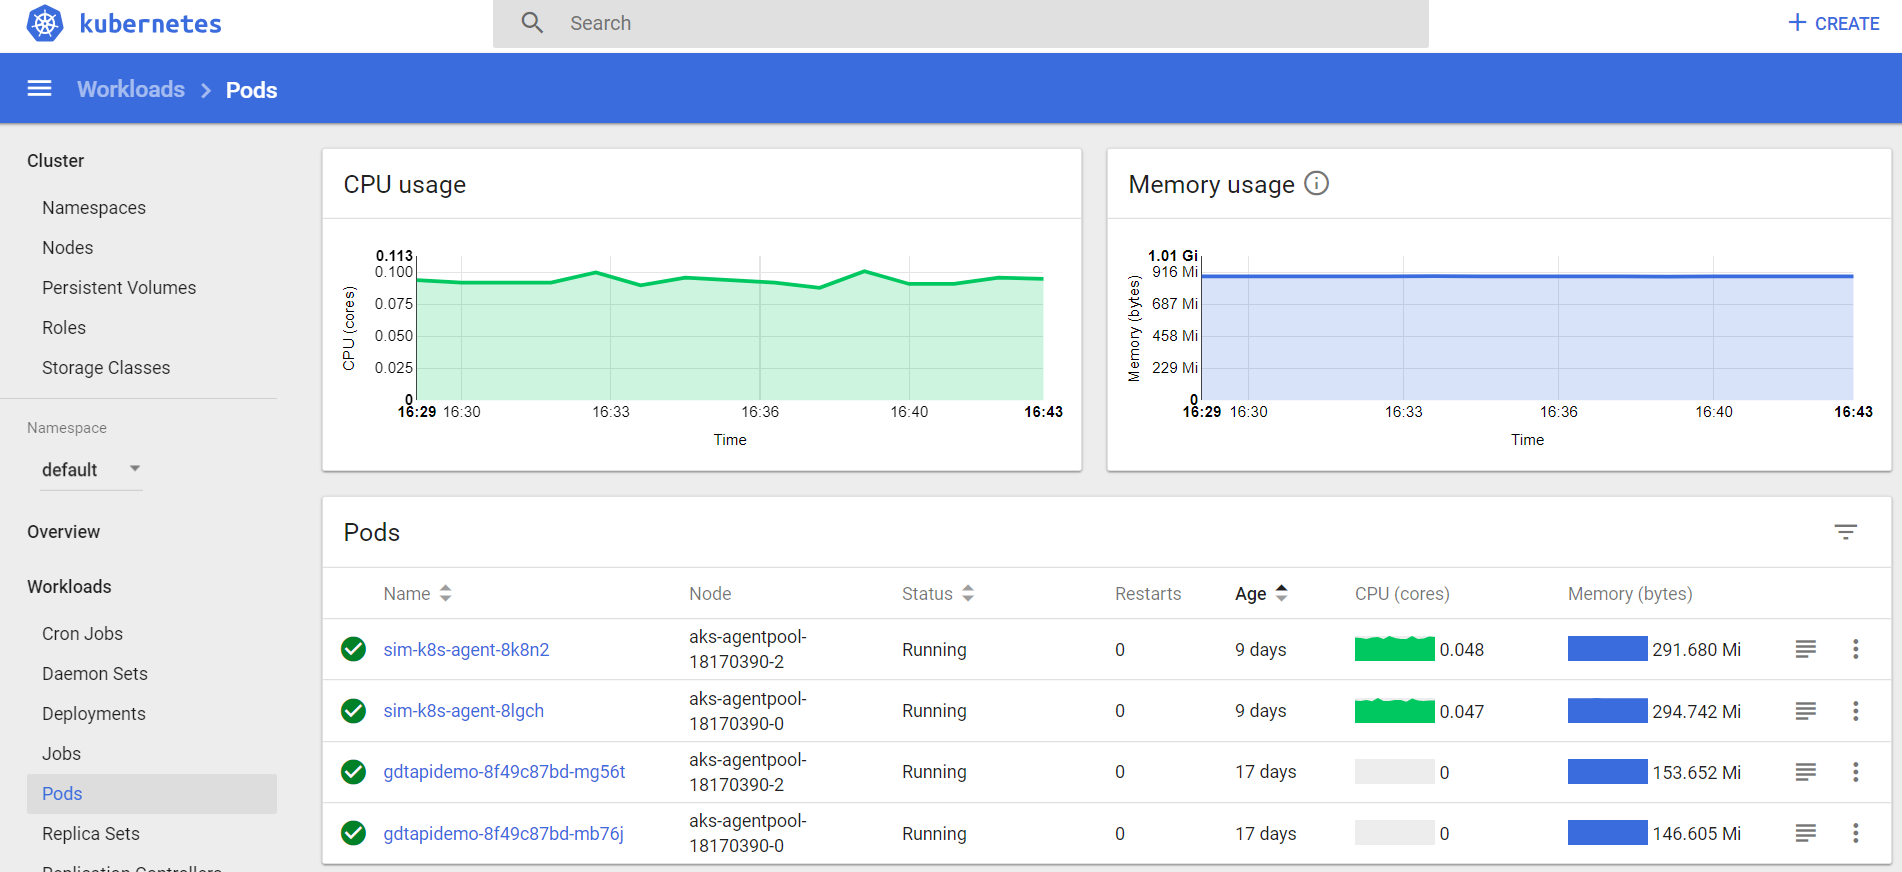The image size is (1902, 872).
Task: Select Deployments in the sidebar
Action: click(94, 713)
